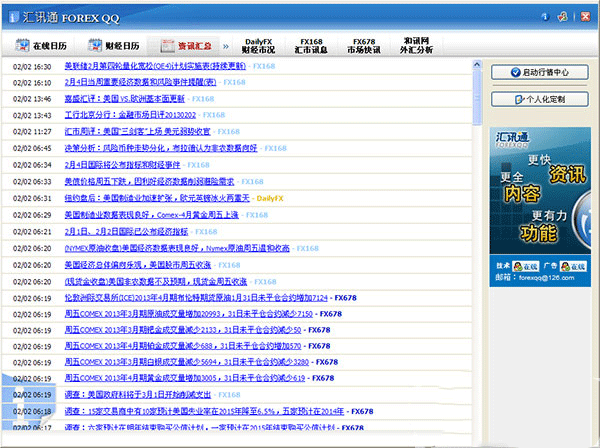Image resolution: width=600 pixels, height=448 pixels.
Task: Click timestamp 02/02 06:45
Action: tap(32, 148)
